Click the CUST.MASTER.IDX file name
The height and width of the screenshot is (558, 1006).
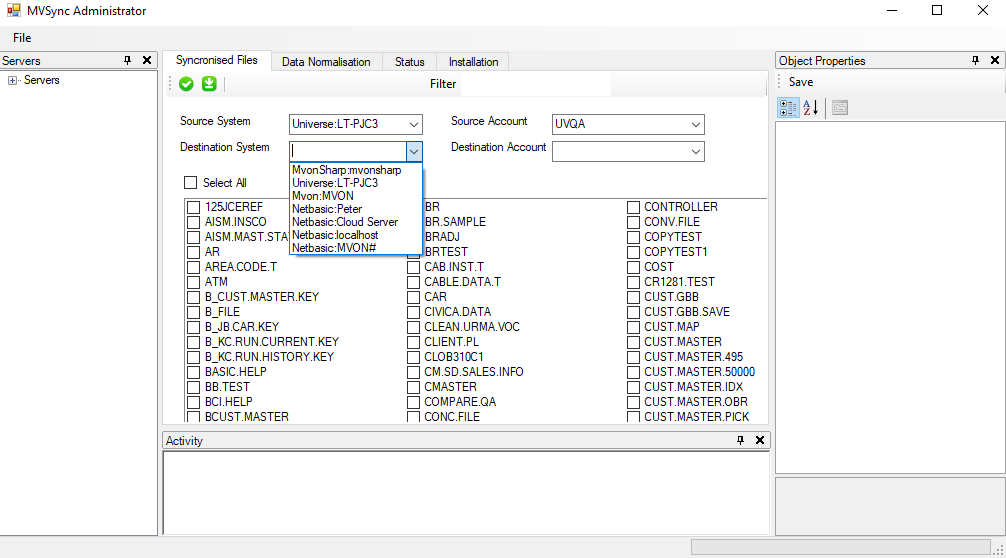point(694,387)
